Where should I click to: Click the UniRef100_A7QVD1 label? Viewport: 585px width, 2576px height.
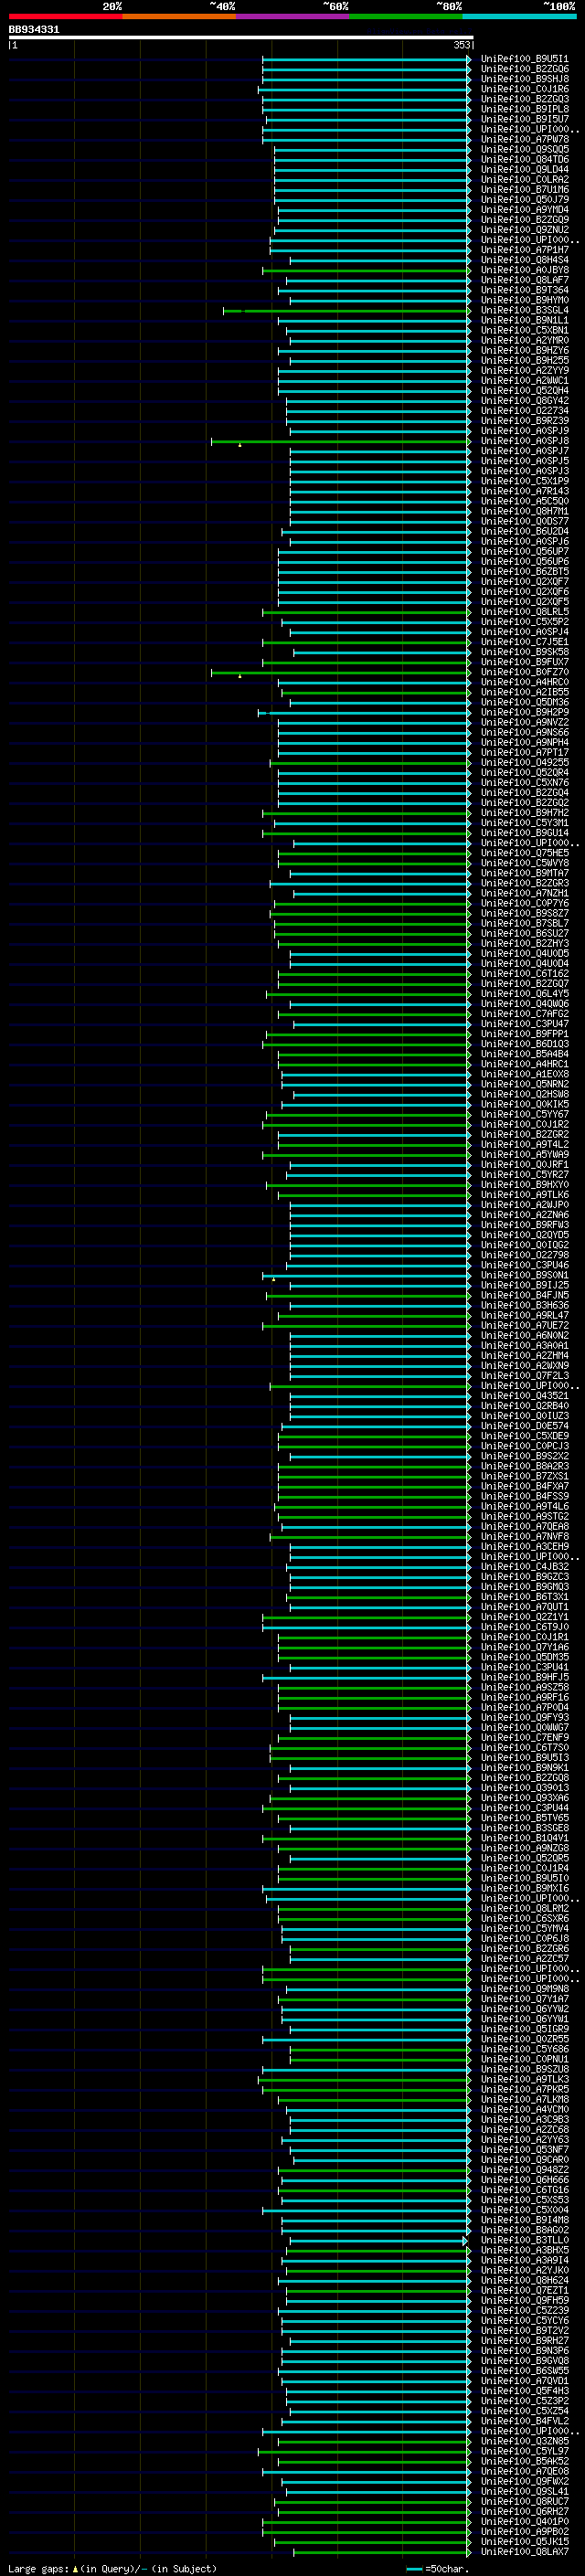[524, 2380]
